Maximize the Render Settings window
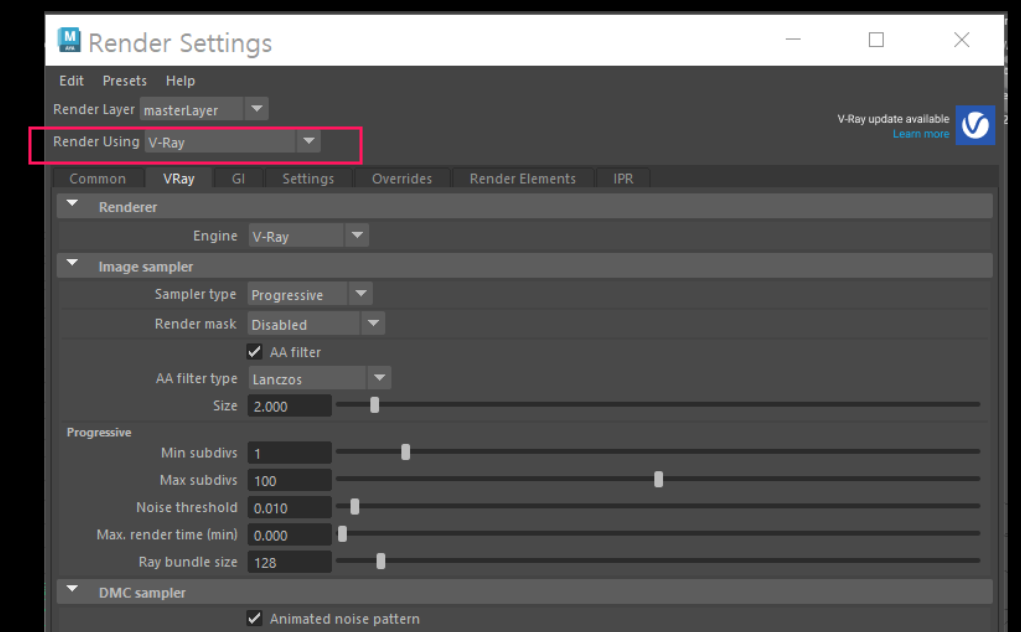 tap(876, 40)
